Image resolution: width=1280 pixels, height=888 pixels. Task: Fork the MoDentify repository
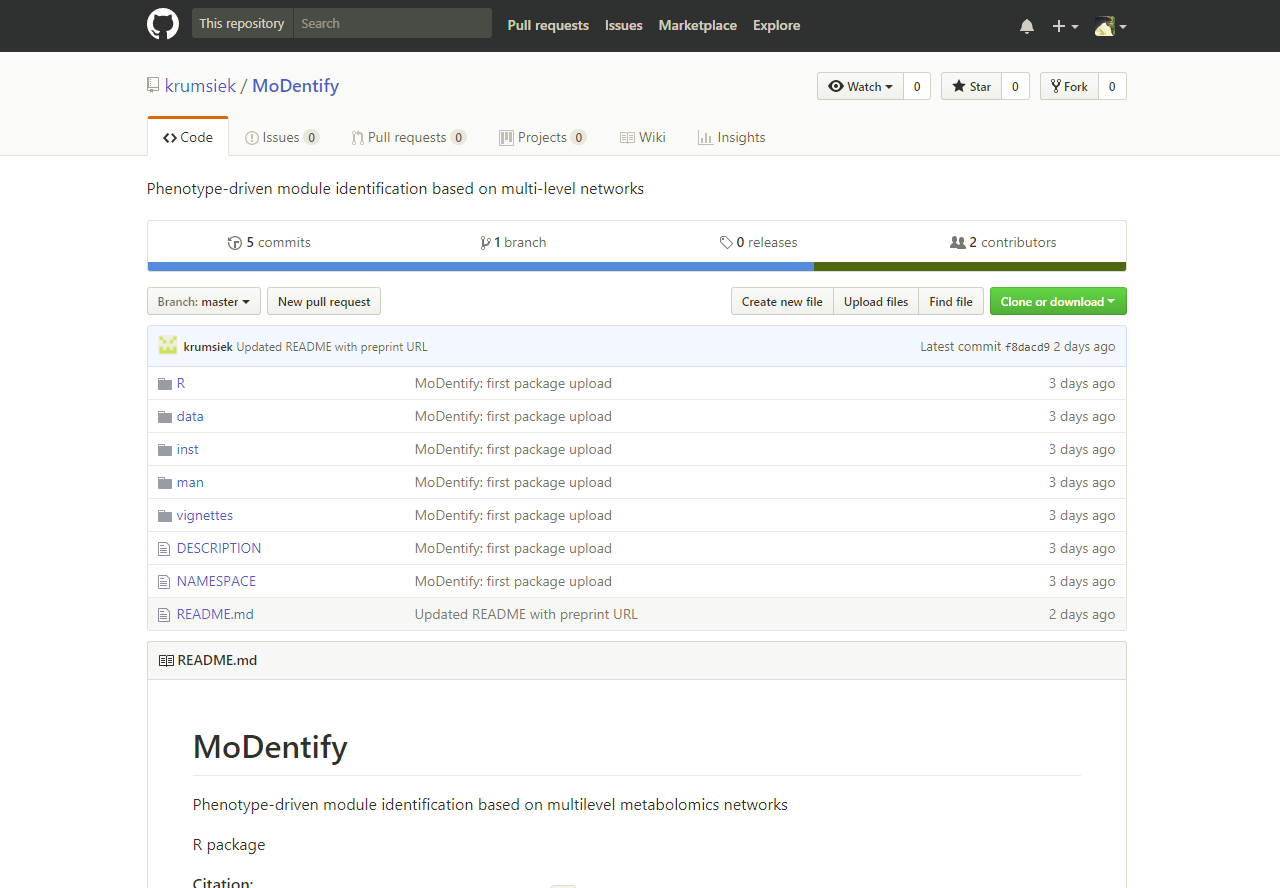pos(1069,86)
